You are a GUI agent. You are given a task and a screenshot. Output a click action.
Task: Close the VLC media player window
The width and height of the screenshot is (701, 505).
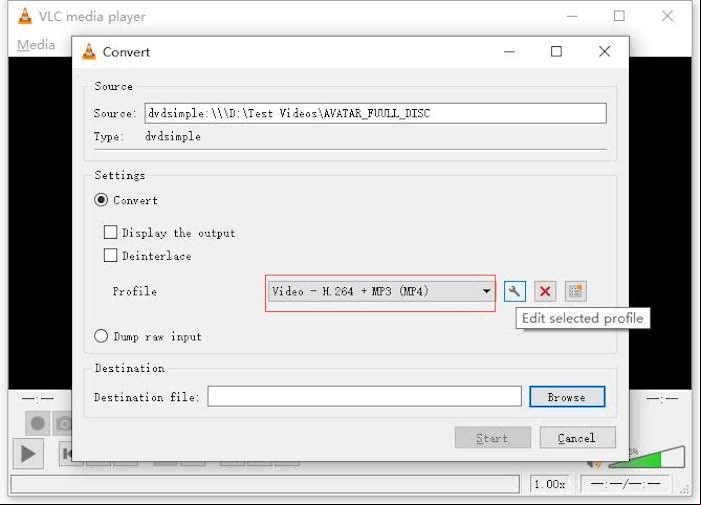(667, 16)
